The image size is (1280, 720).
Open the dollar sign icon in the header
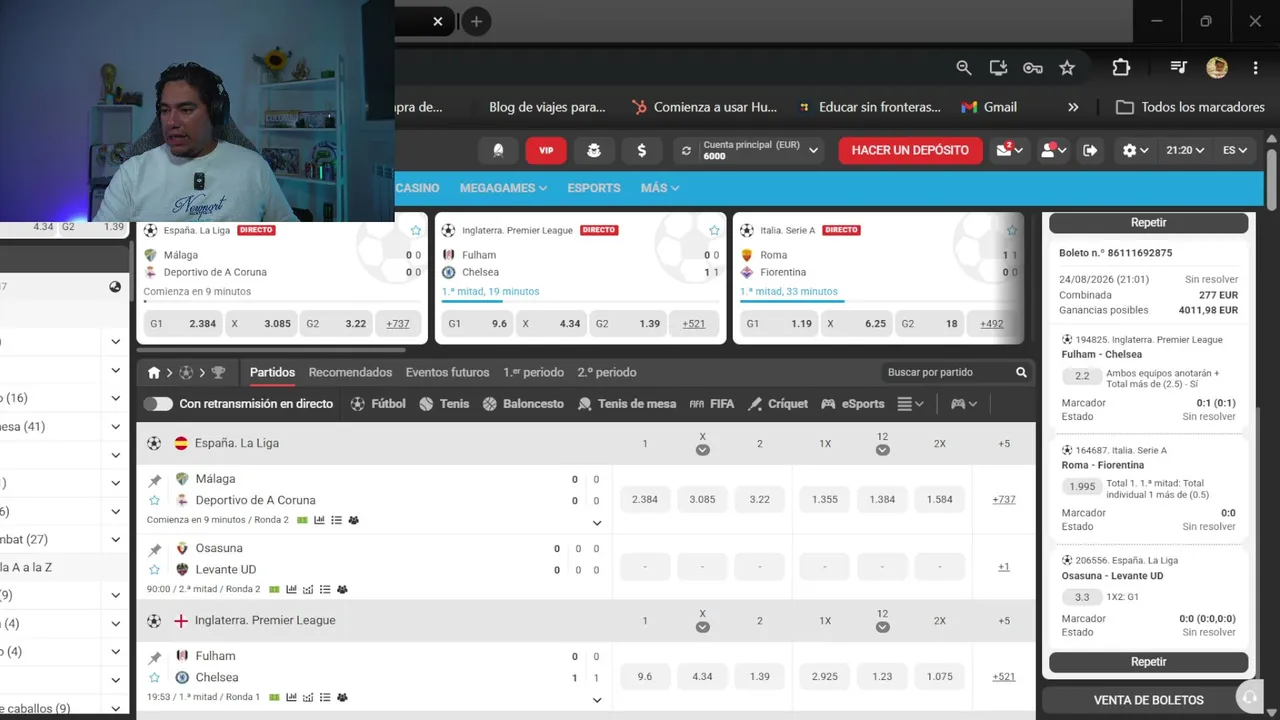[x=642, y=150]
